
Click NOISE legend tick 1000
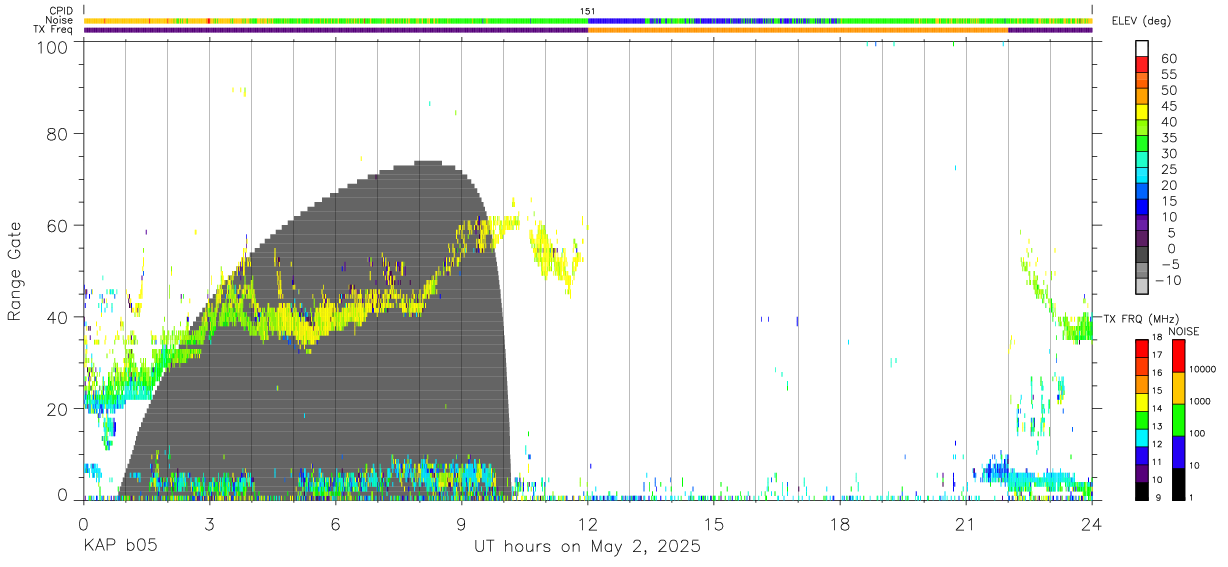pos(1199,402)
